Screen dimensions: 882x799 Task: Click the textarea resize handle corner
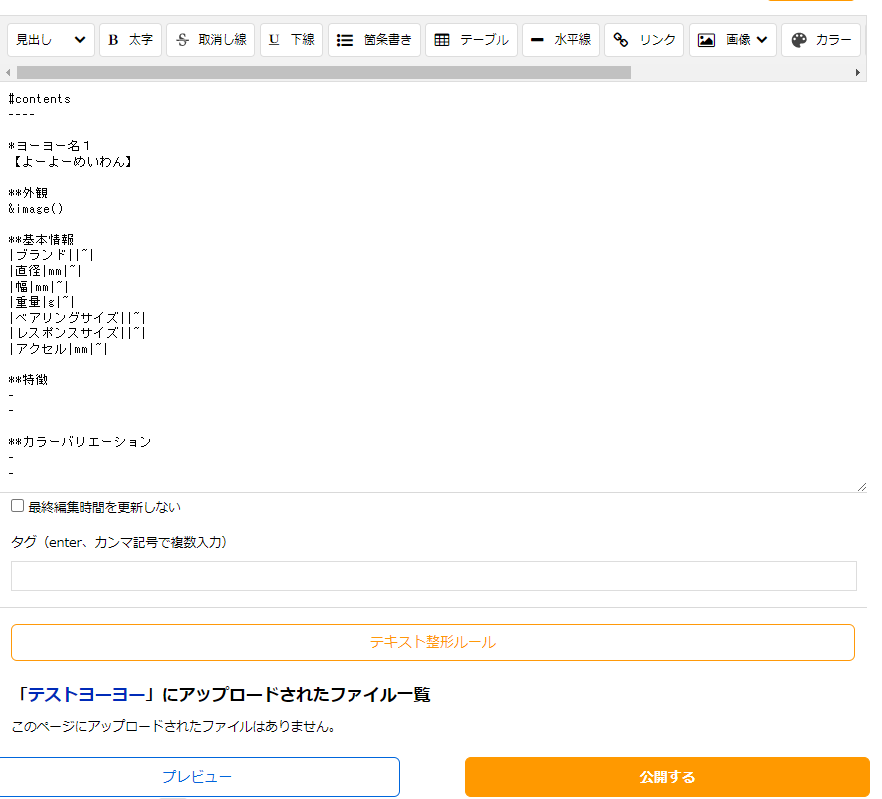[x=862, y=487]
